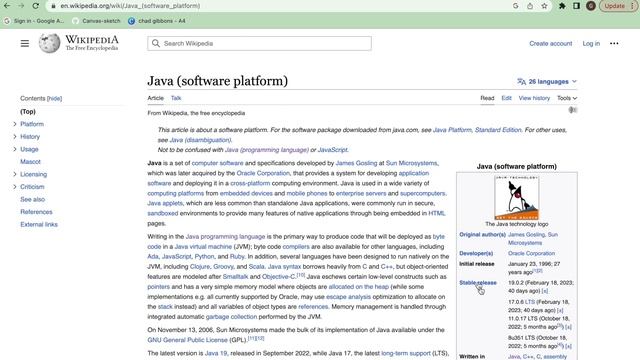The width and height of the screenshot is (640, 360).
Task: Open the Java (programming language) link
Action: point(267,150)
